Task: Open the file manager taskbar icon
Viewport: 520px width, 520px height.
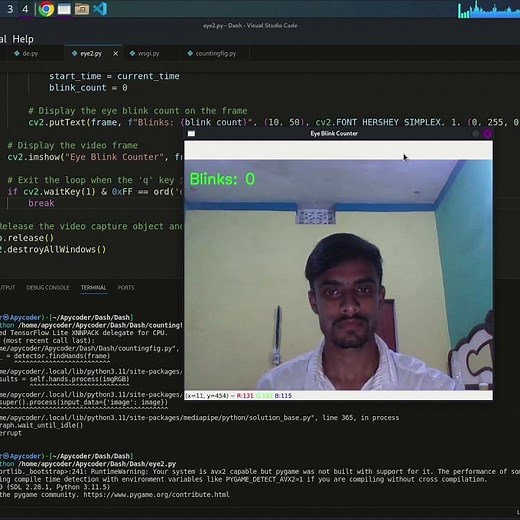Action: coord(82,9)
